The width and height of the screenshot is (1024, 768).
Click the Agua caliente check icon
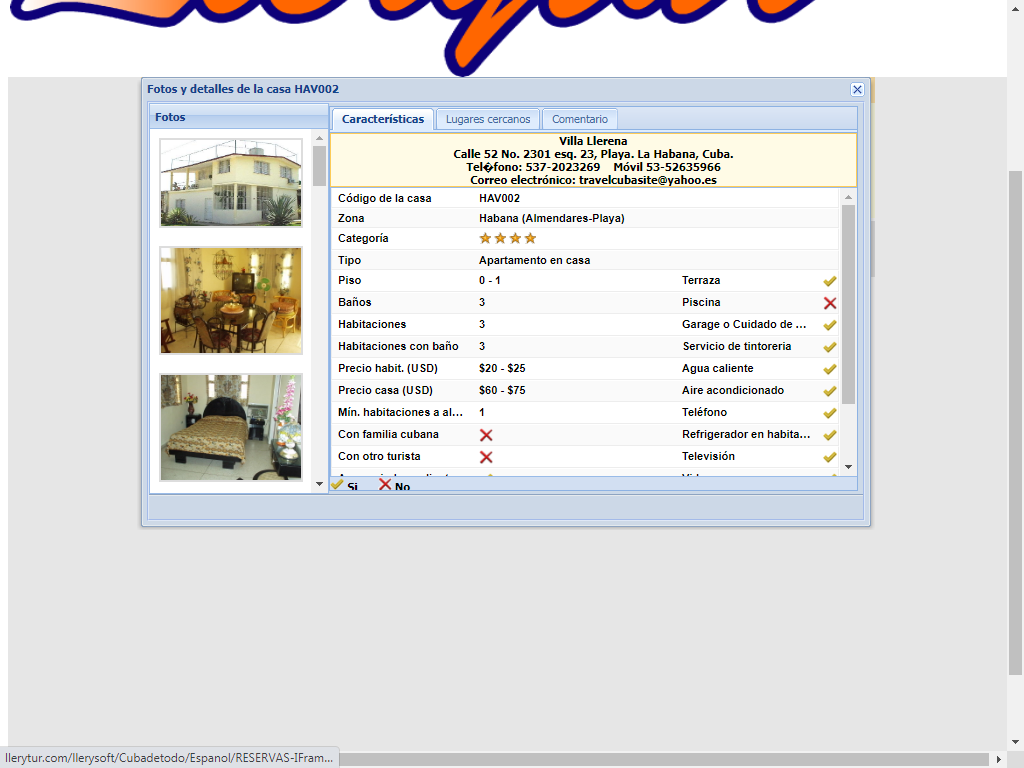(829, 369)
